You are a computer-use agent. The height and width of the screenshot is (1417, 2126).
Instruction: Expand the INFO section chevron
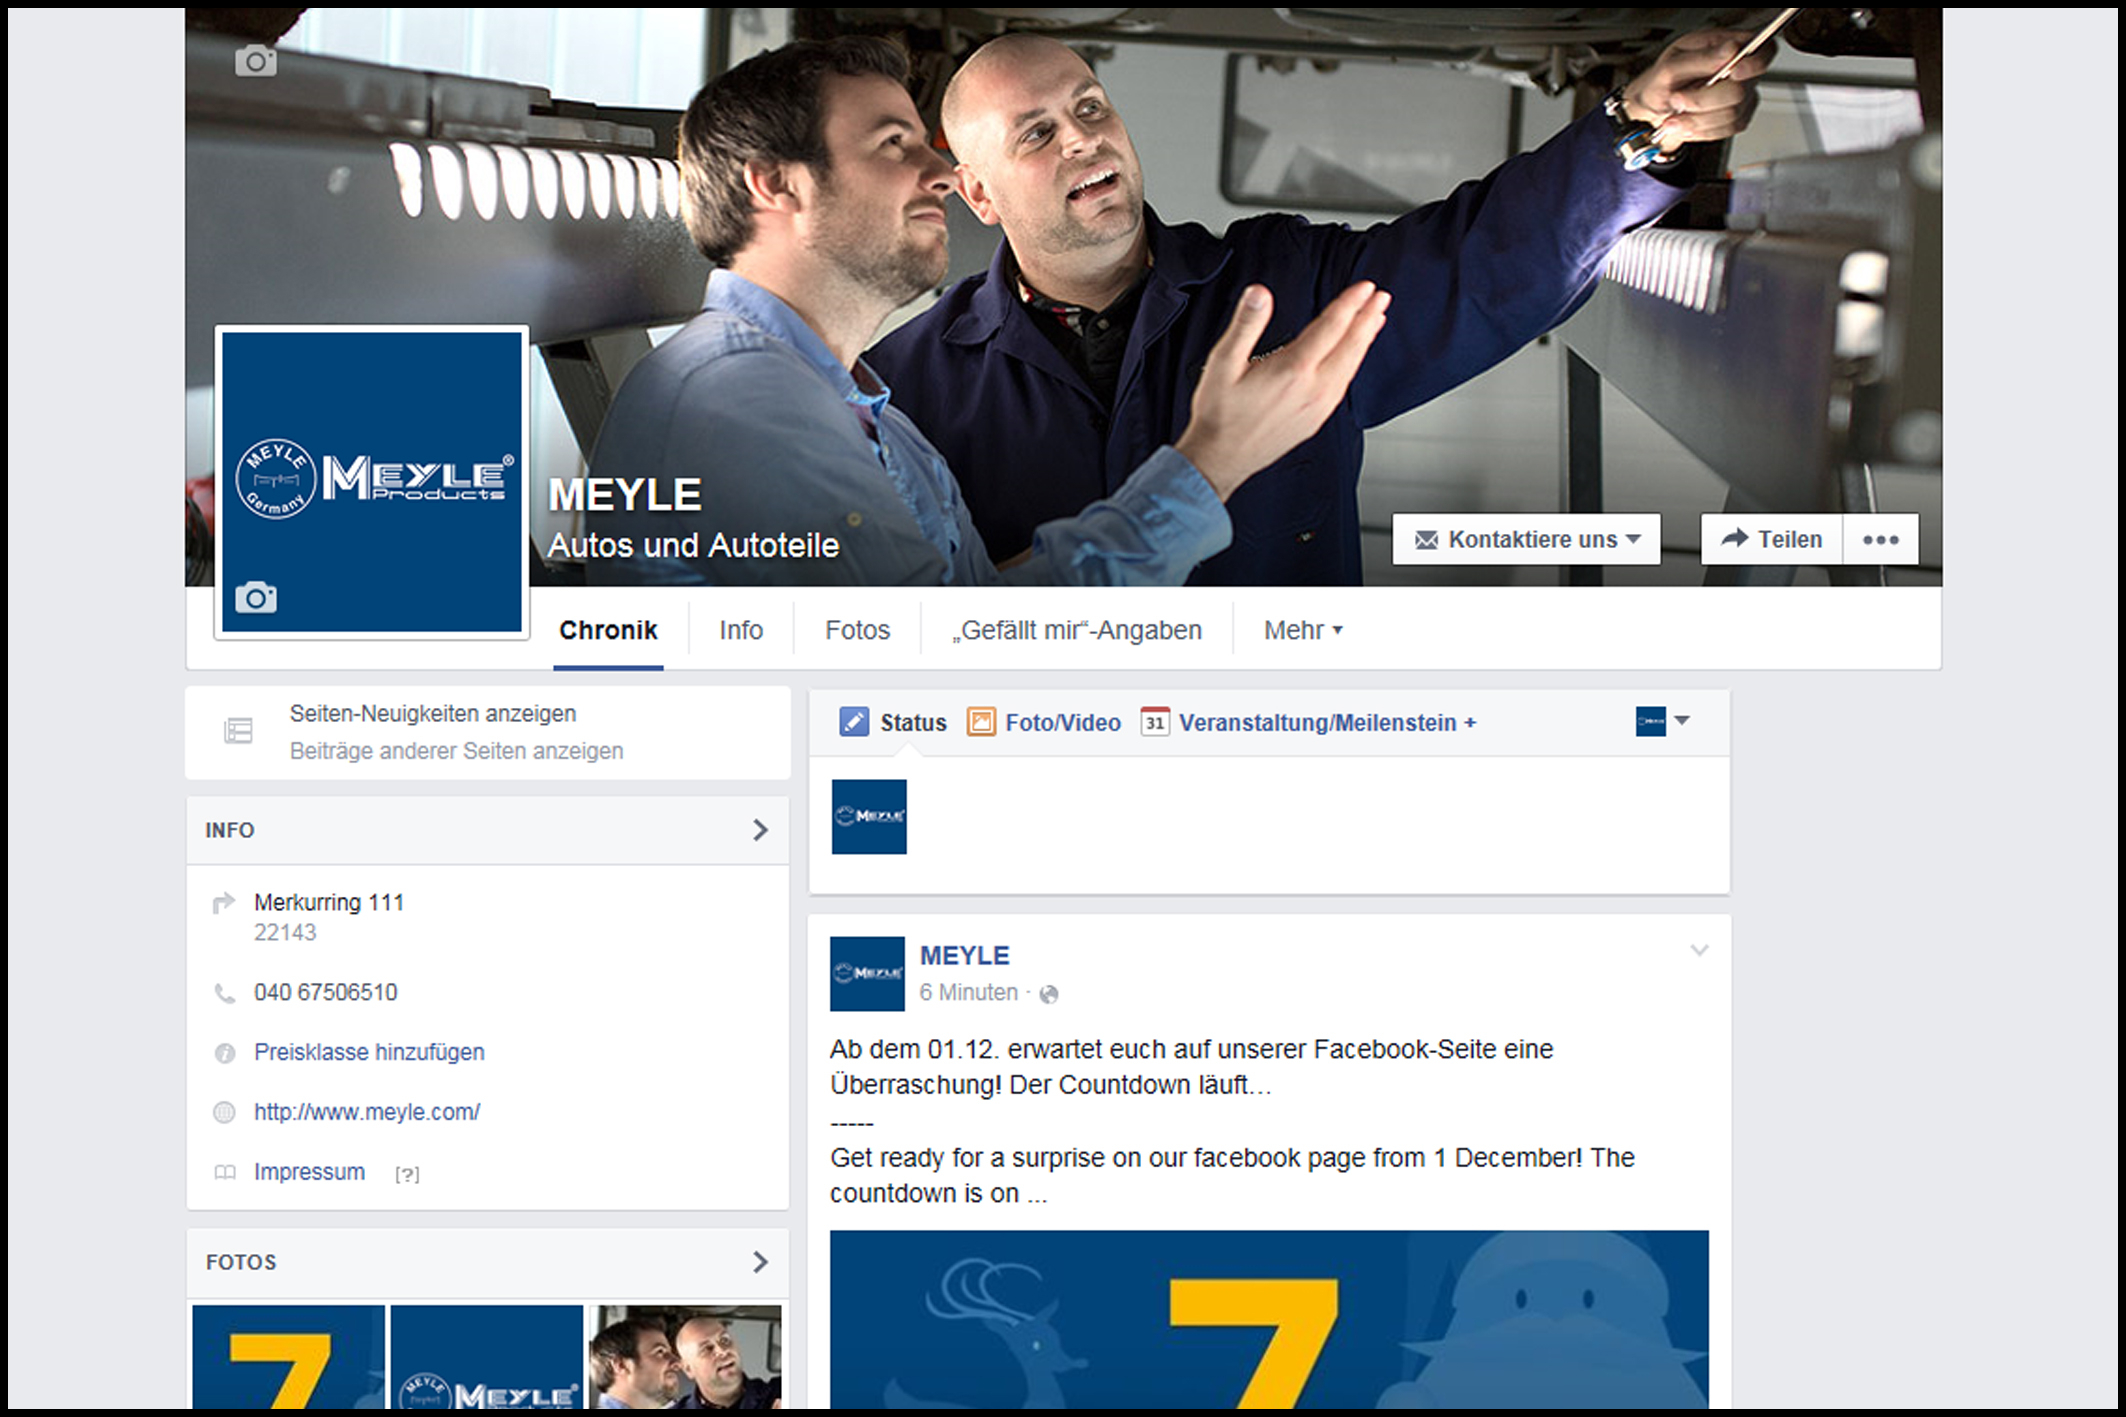click(x=760, y=830)
